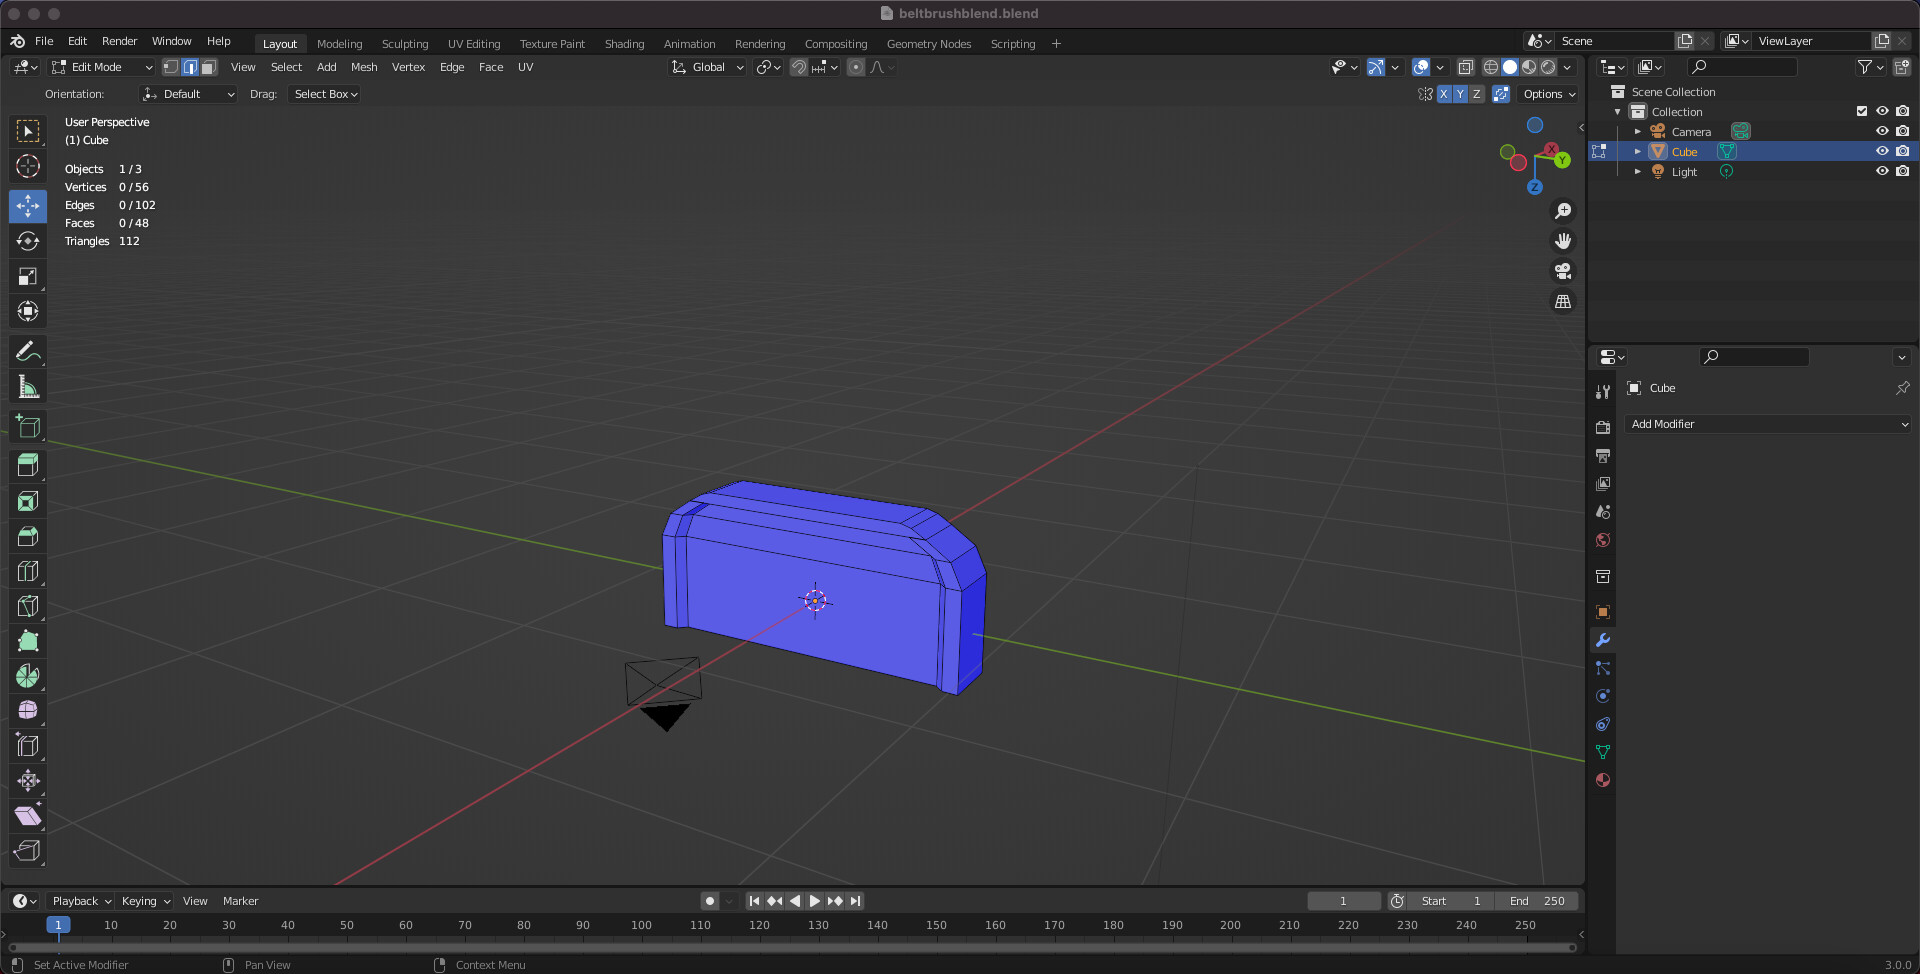The height and width of the screenshot is (974, 1920).
Task: Expand the Camera tree item
Action: (x=1637, y=132)
